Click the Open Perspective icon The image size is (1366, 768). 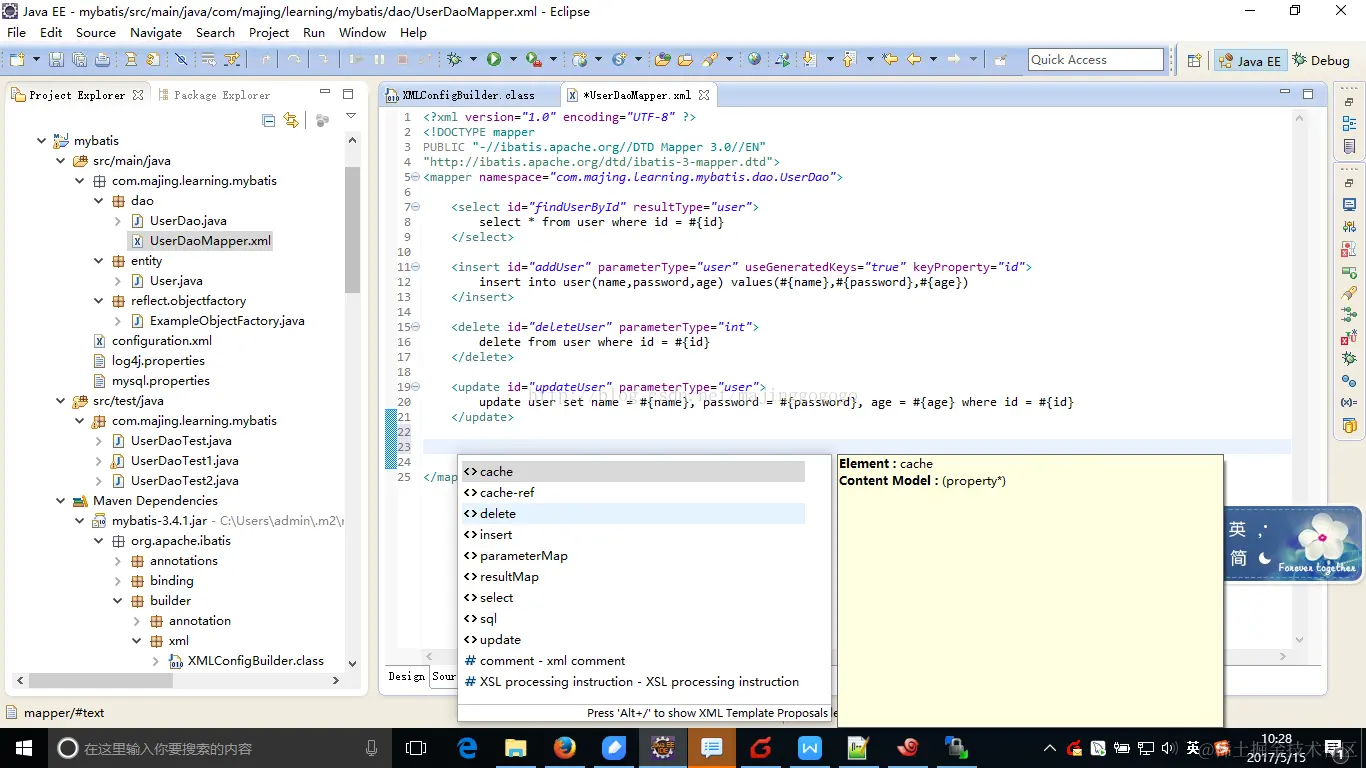tap(1194, 60)
